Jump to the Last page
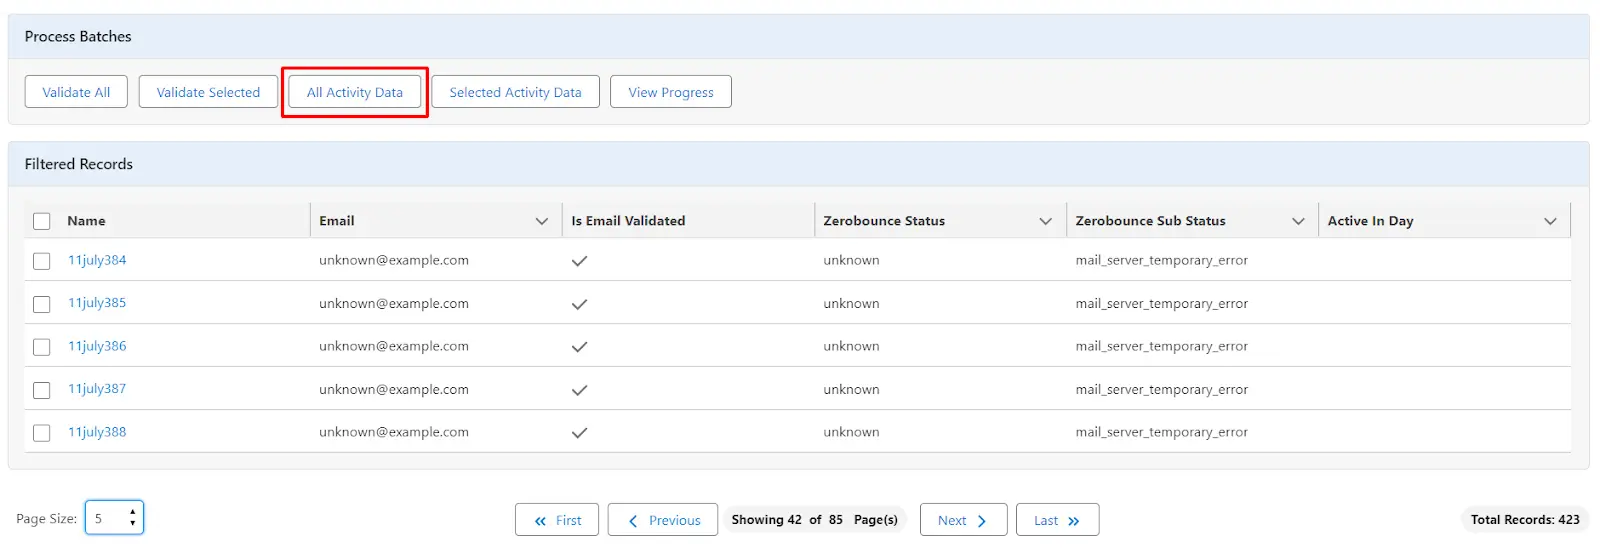Screen dimensions: 1600x559 (x=1057, y=520)
